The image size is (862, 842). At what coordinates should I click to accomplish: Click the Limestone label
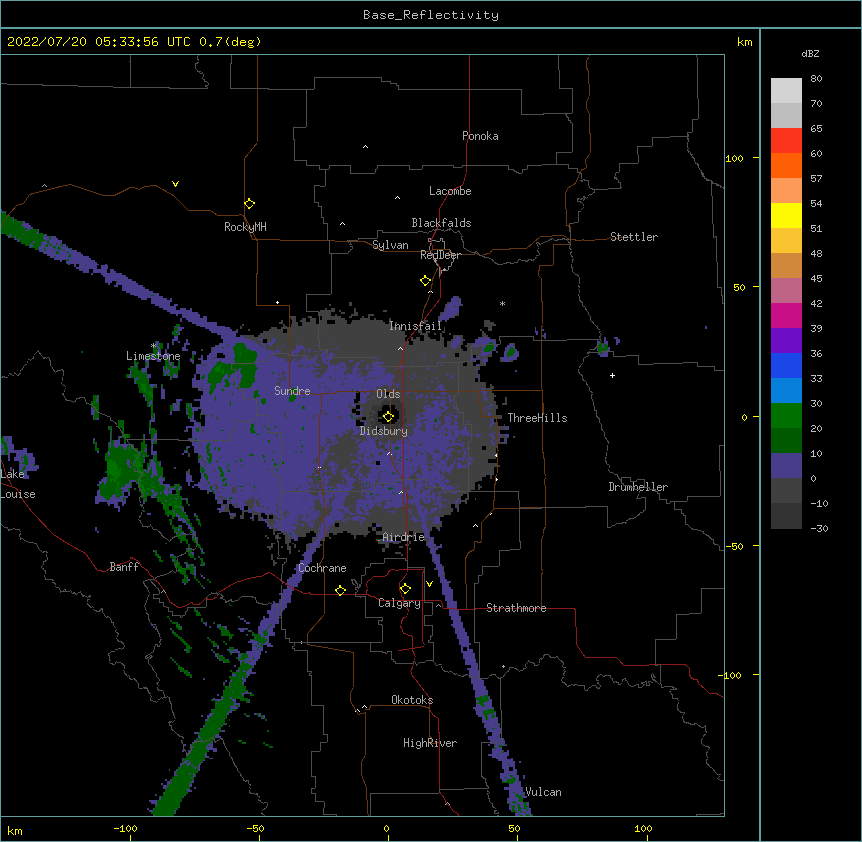[x=153, y=356]
